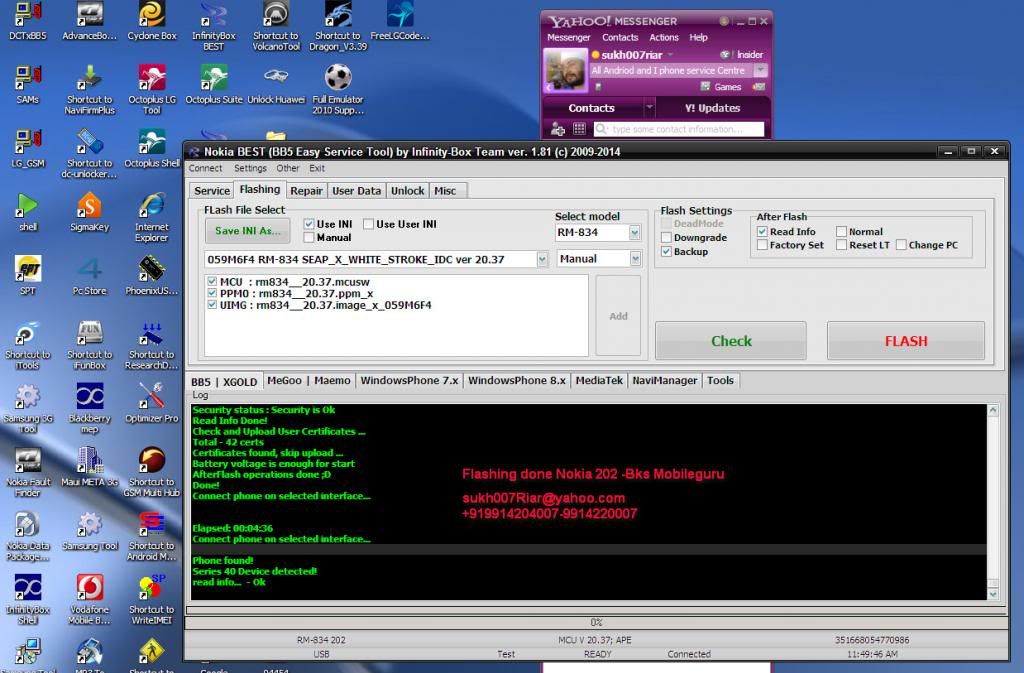Click the green Check button

tap(731, 341)
